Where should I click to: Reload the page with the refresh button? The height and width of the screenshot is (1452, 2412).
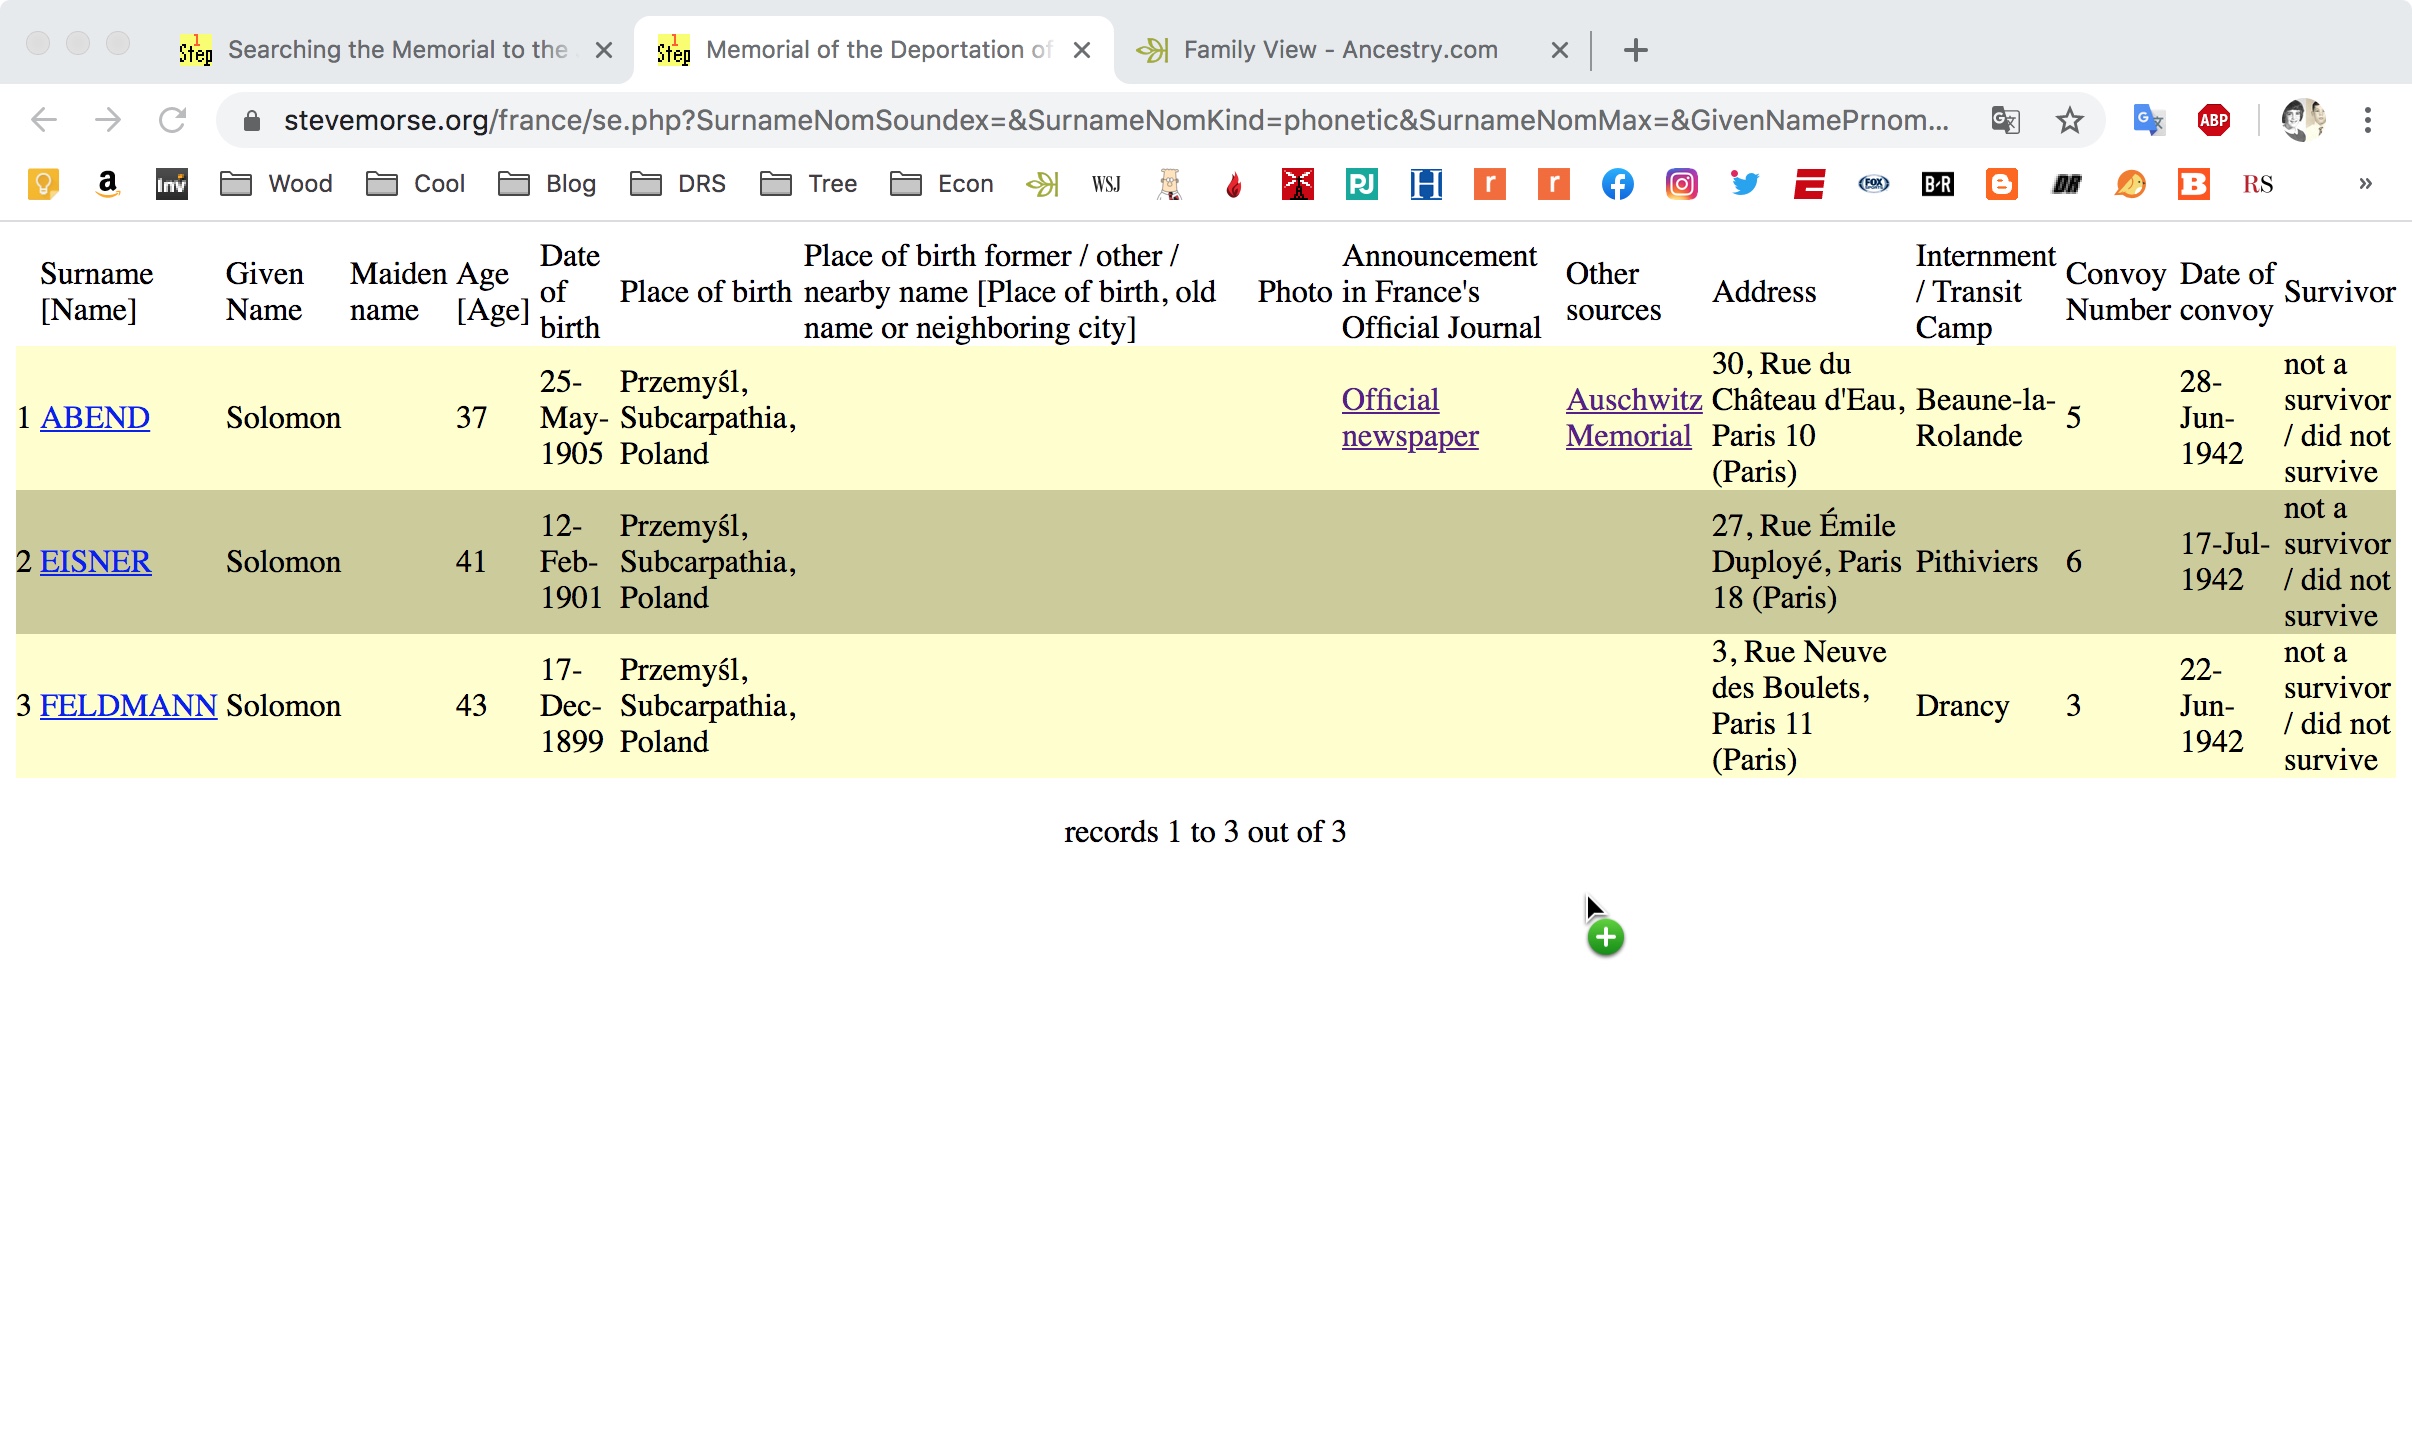[x=172, y=120]
